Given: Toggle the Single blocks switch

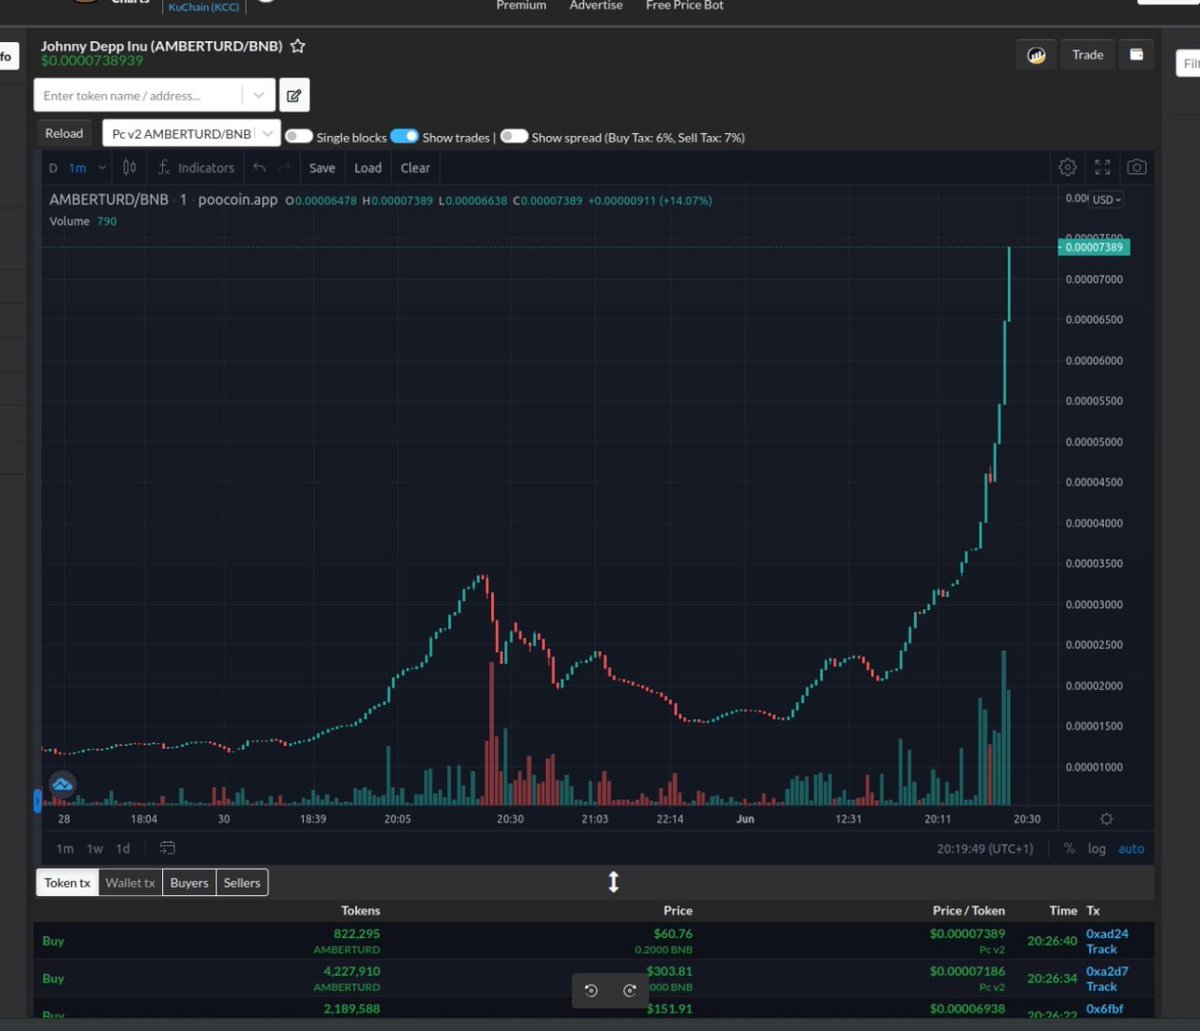Looking at the screenshot, I should coord(299,136).
